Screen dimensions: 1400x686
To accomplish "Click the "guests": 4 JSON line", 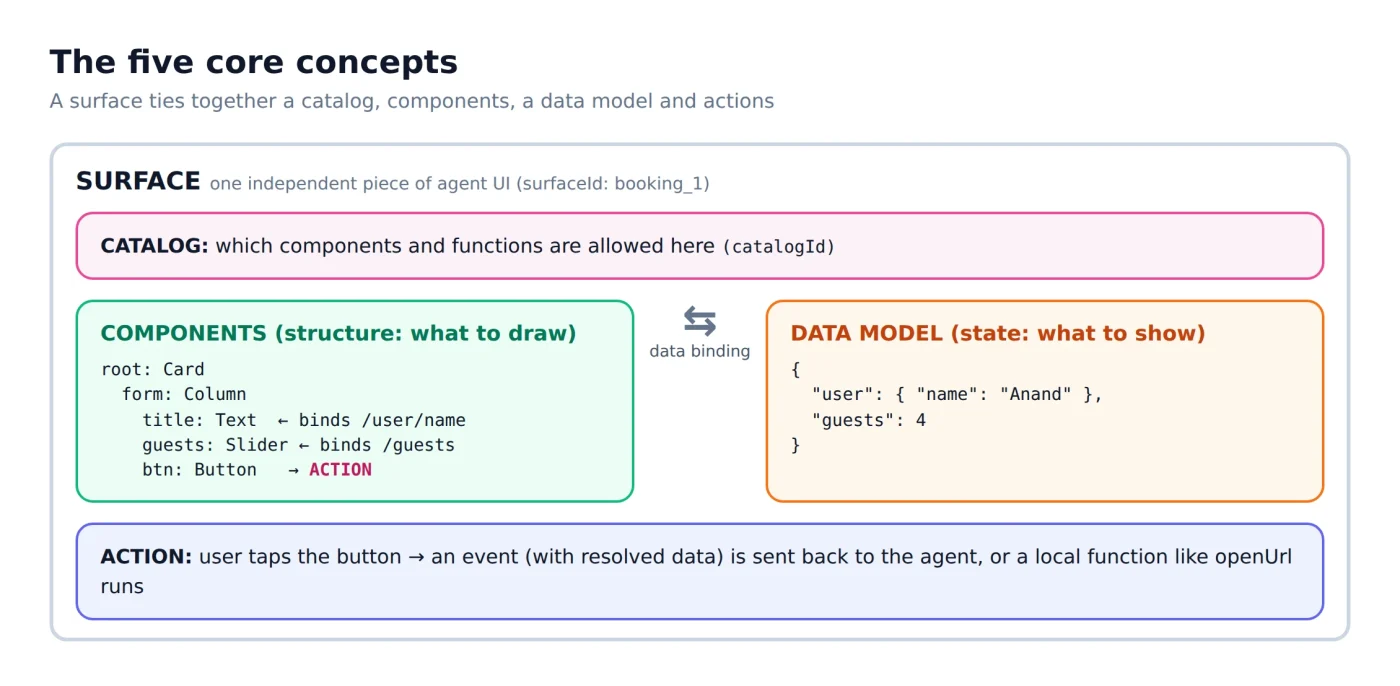I will tap(869, 420).
